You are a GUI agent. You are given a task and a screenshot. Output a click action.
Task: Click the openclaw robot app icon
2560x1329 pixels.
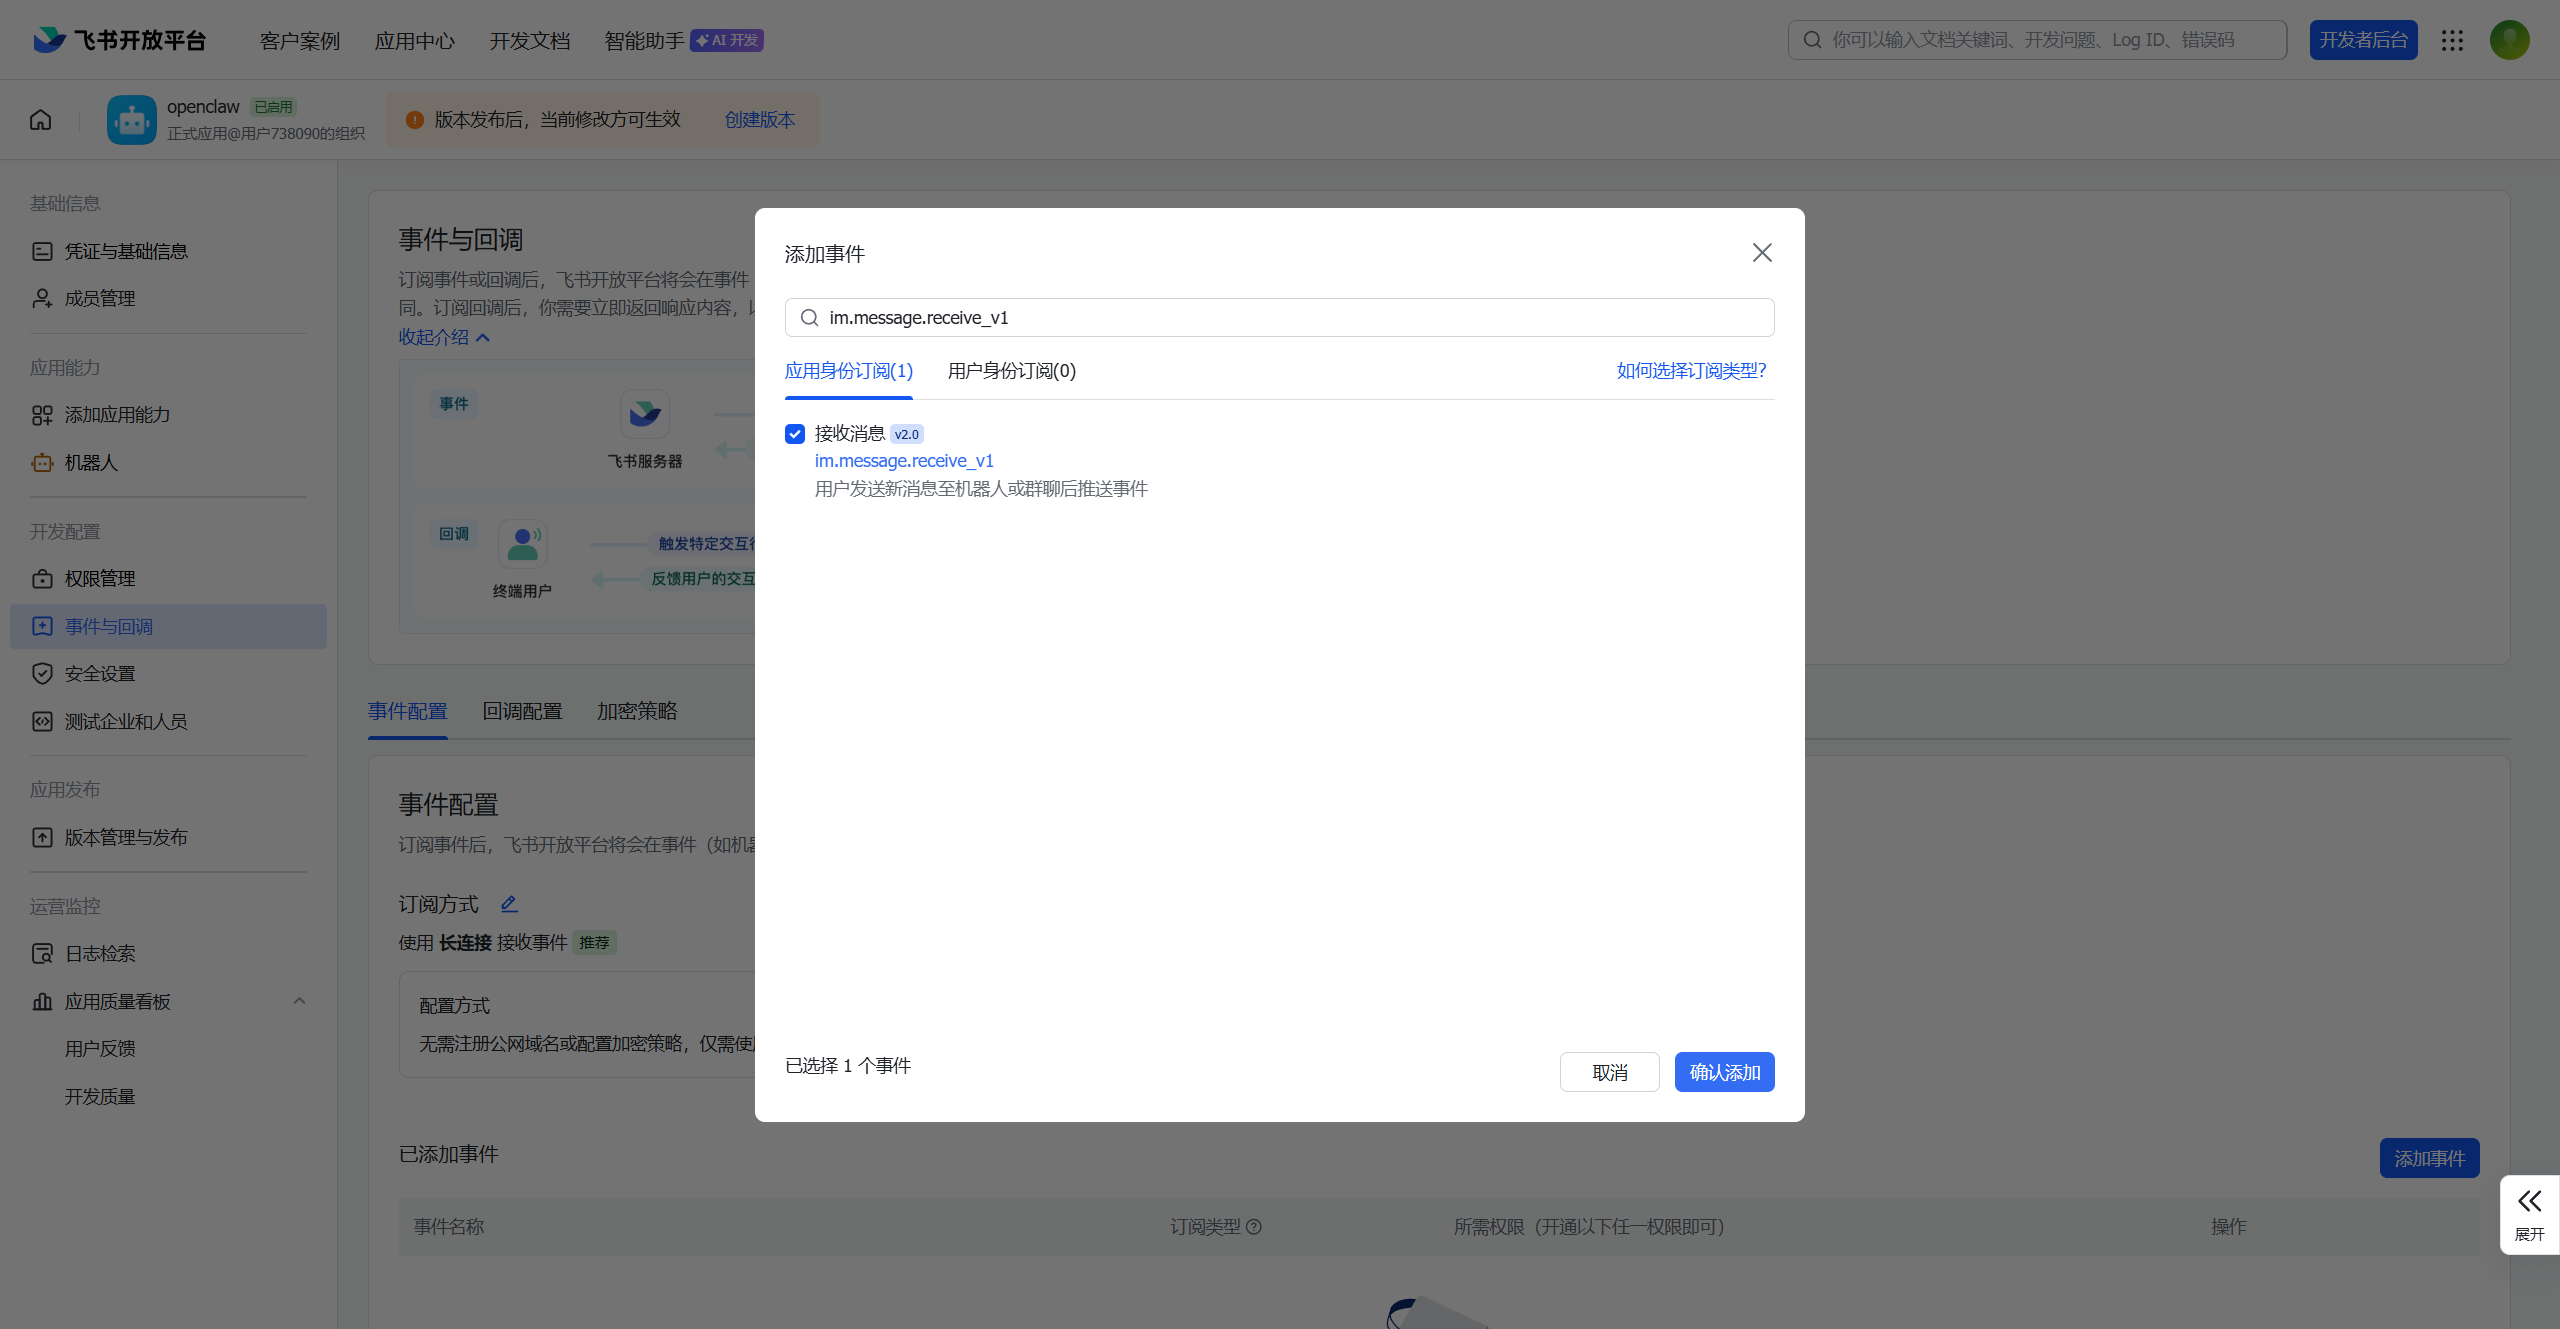[x=132, y=120]
